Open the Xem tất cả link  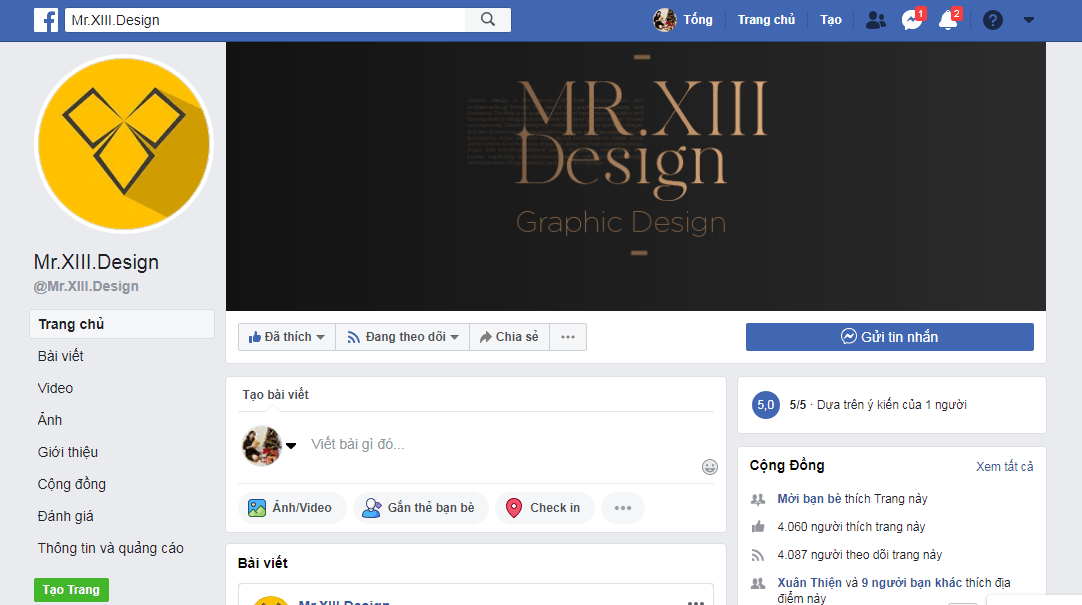click(x=1005, y=466)
